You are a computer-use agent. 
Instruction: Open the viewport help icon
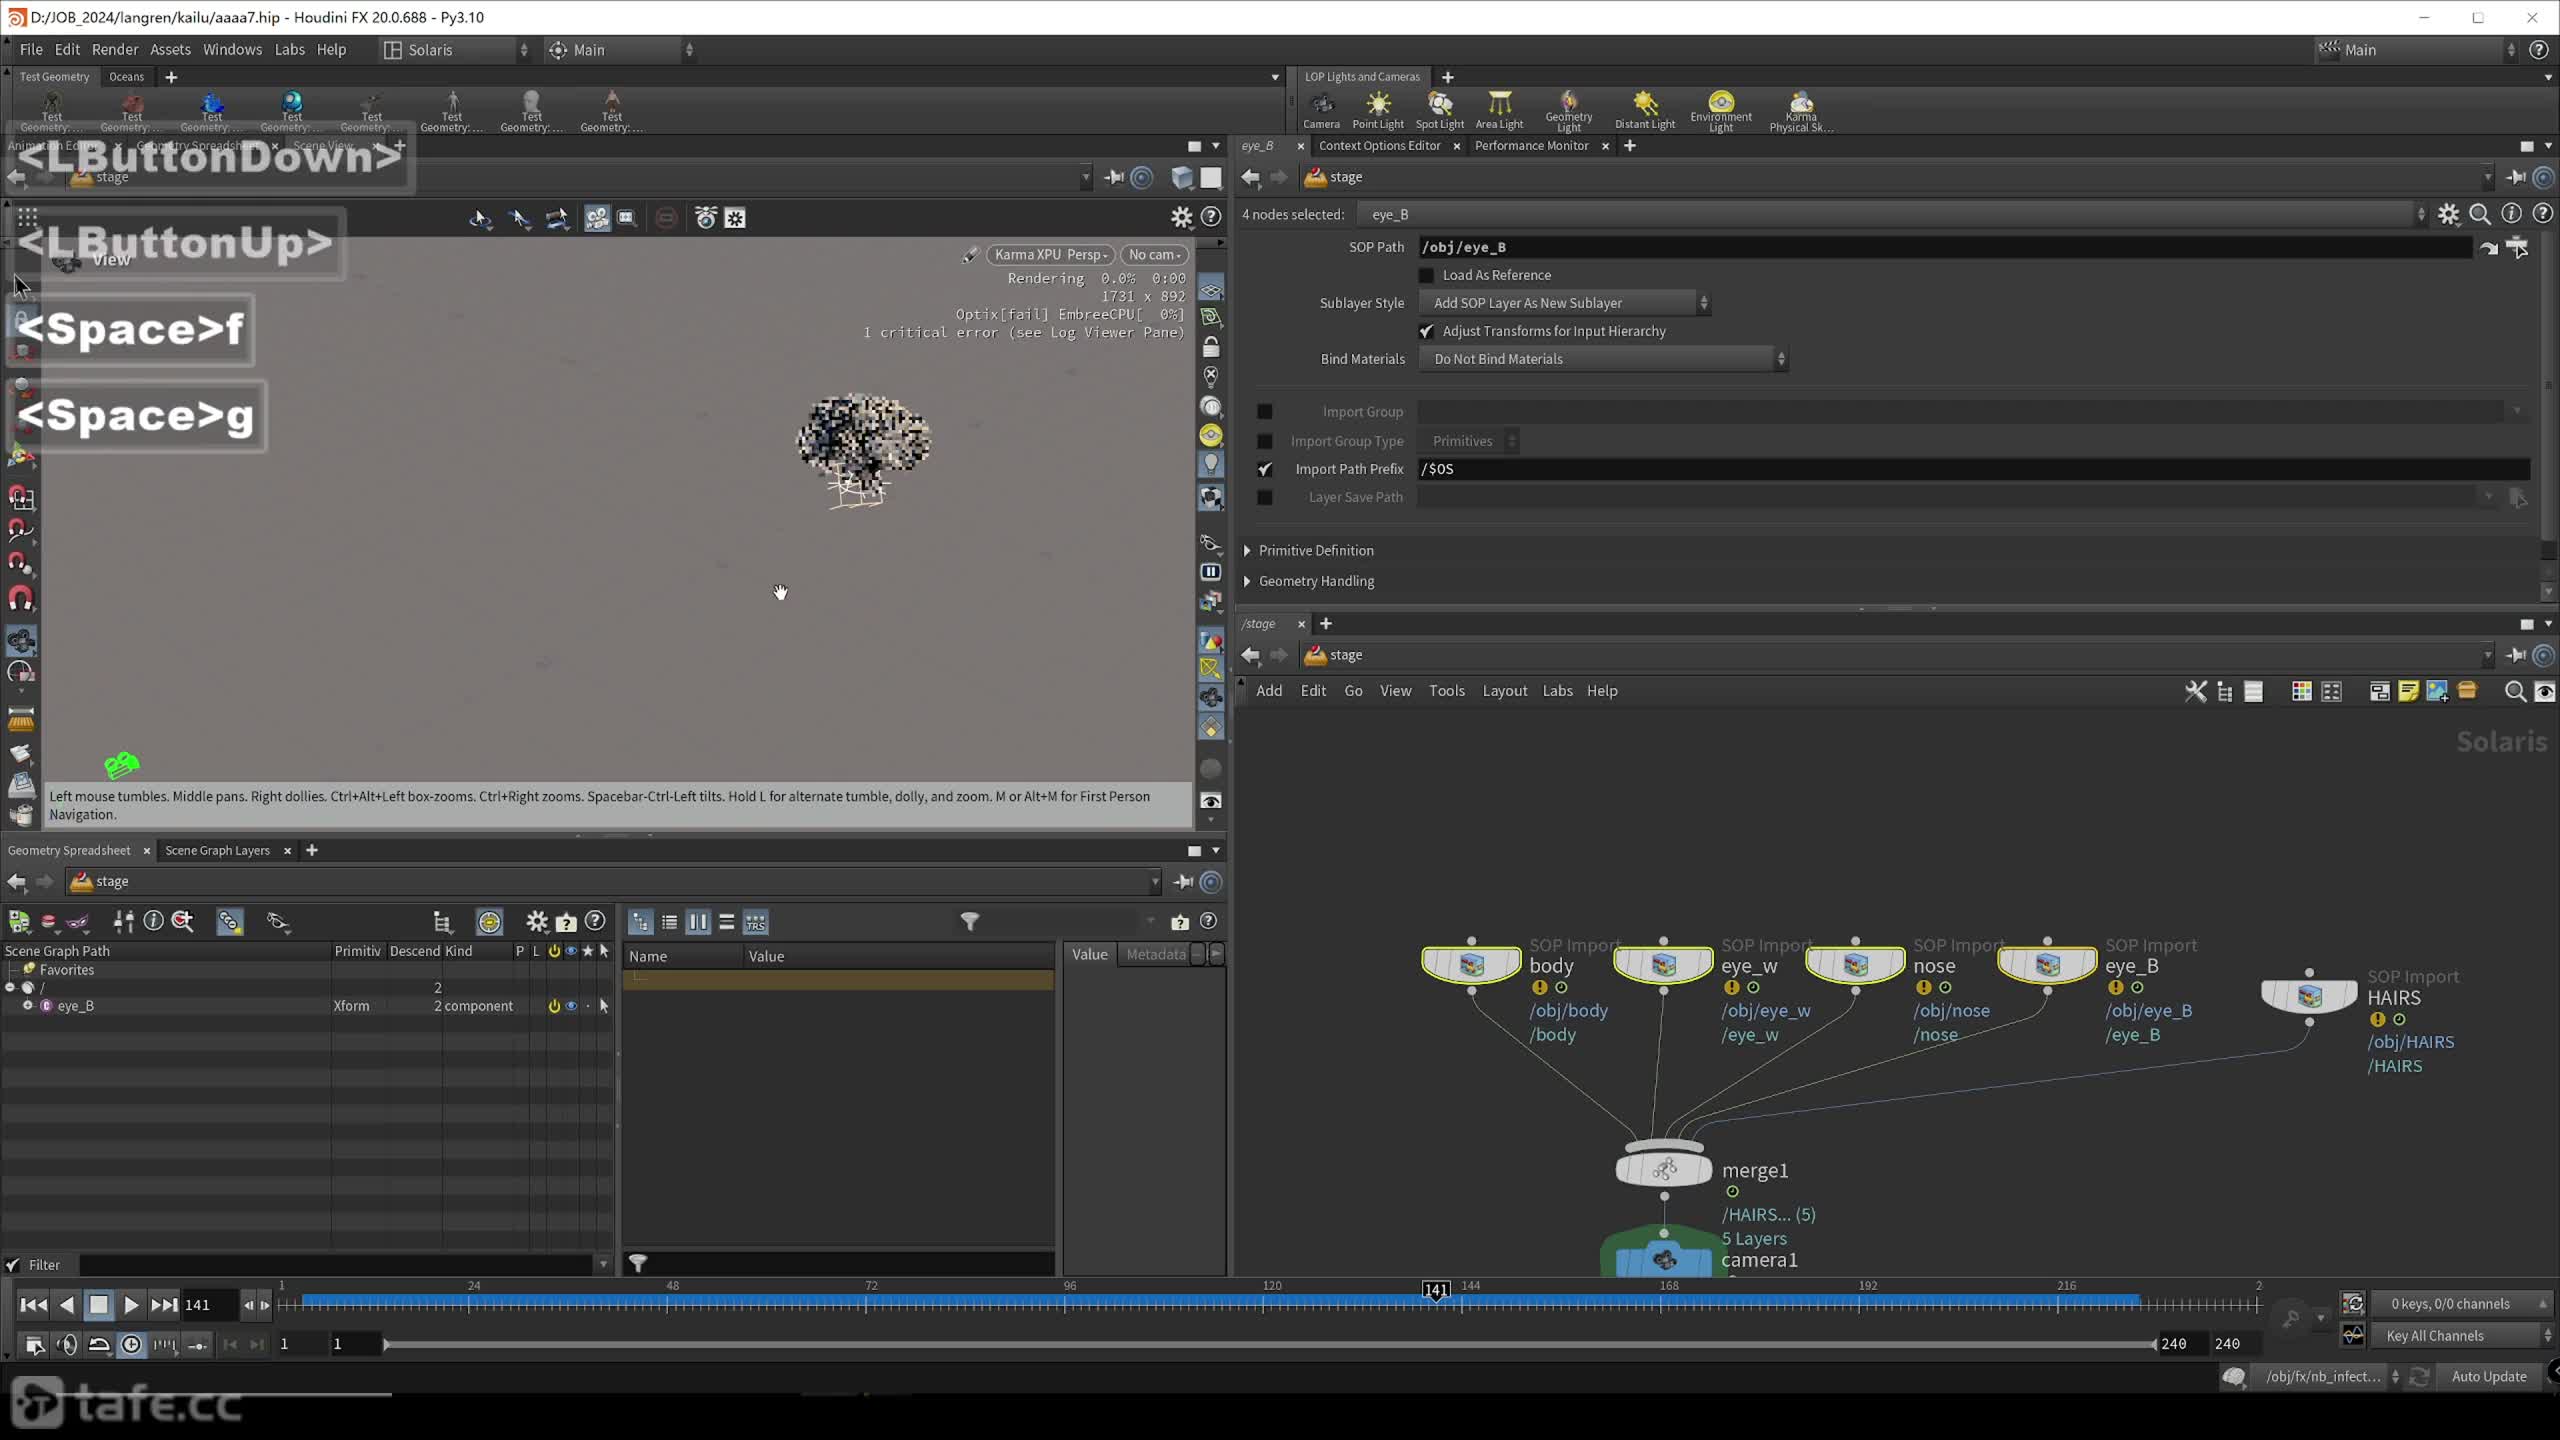point(1211,217)
